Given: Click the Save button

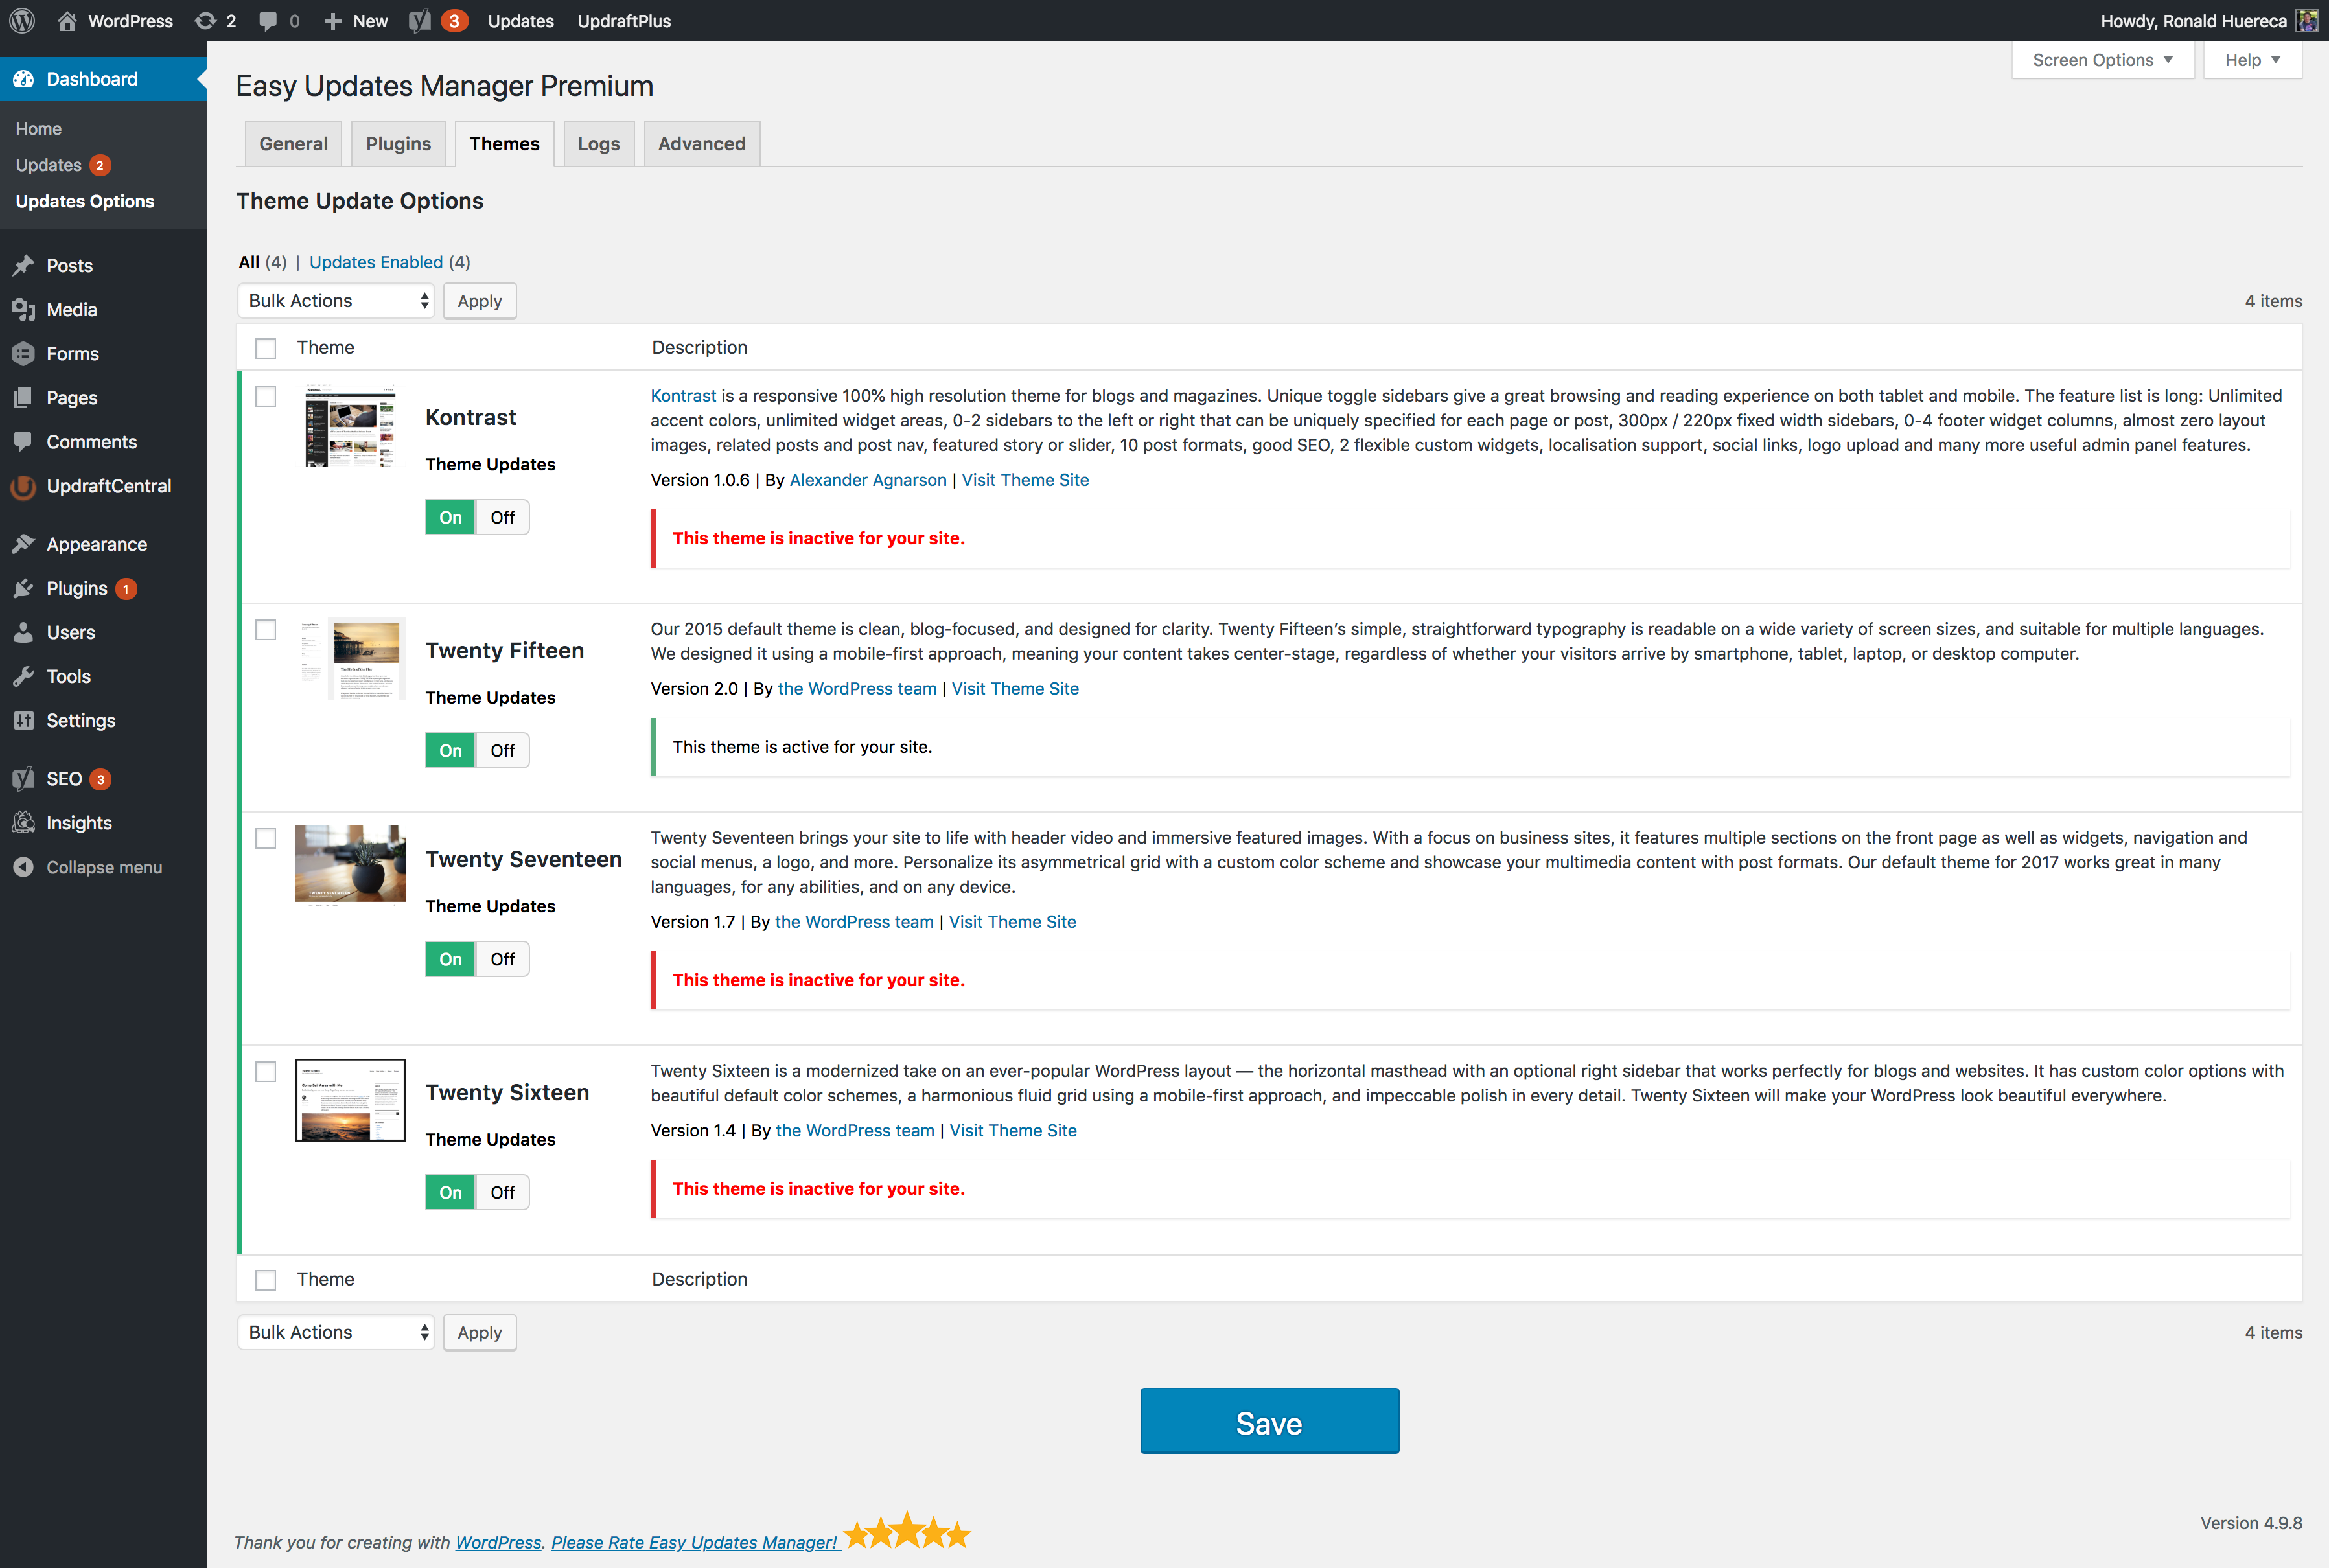Looking at the screenshot, I should (1269, 1421).
